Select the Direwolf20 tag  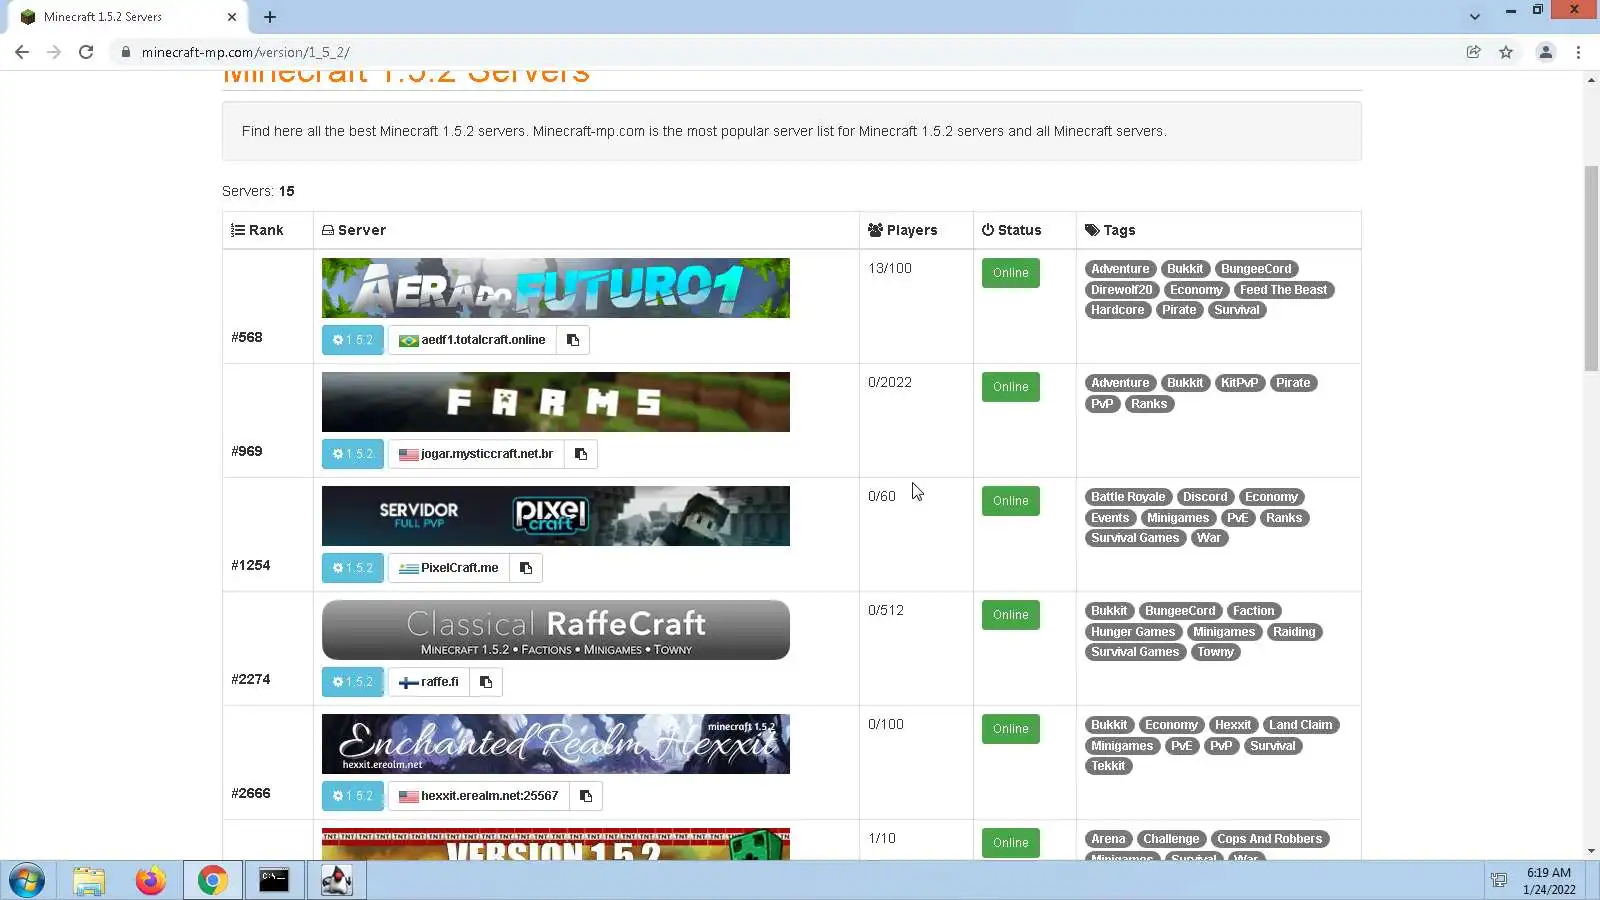point(1121,290)
